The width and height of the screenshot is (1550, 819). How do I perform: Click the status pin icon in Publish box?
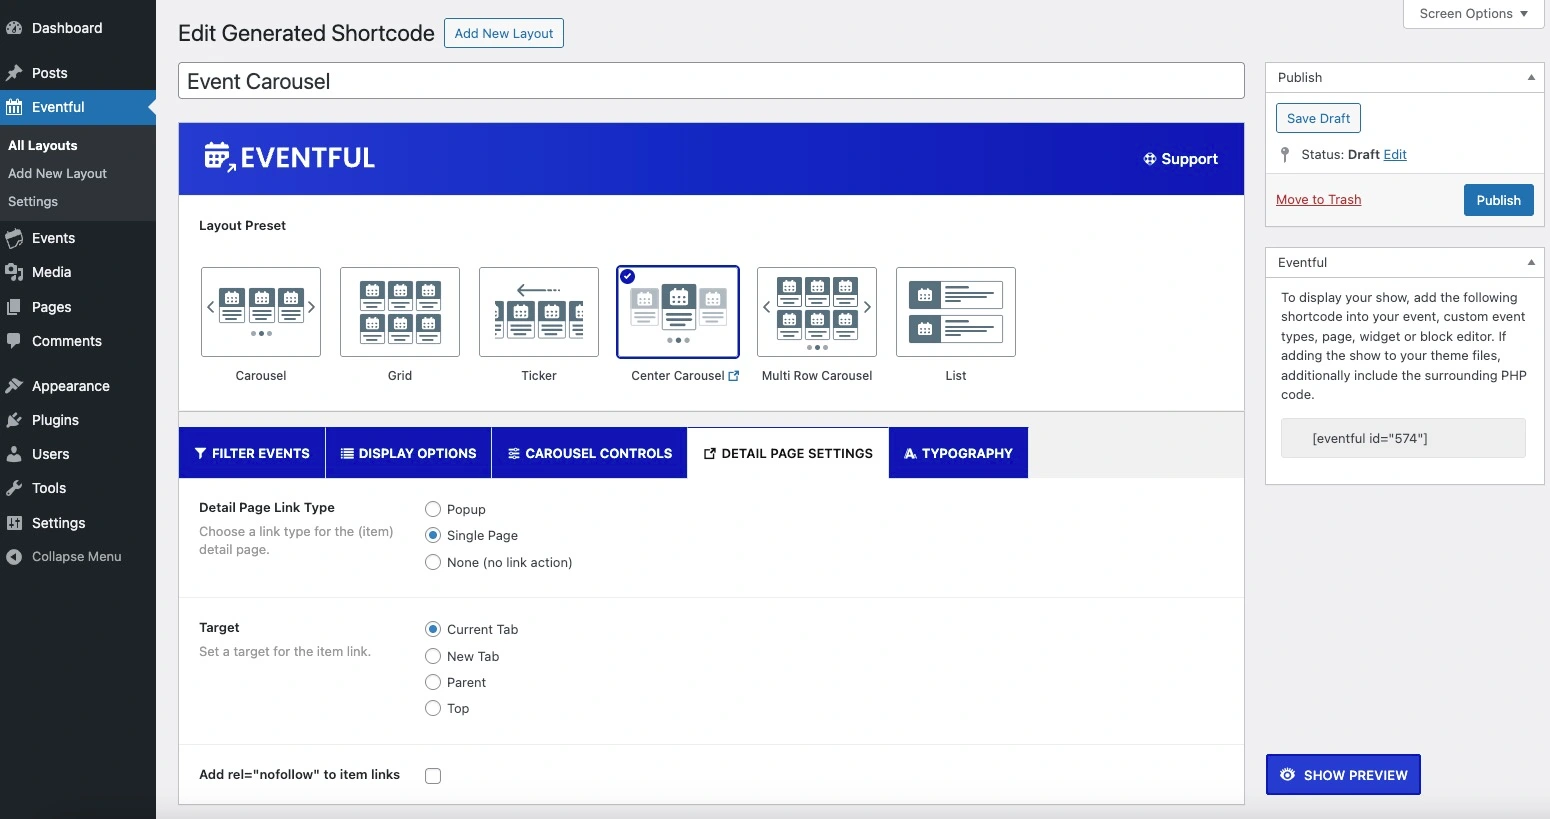pos(1285,155)
